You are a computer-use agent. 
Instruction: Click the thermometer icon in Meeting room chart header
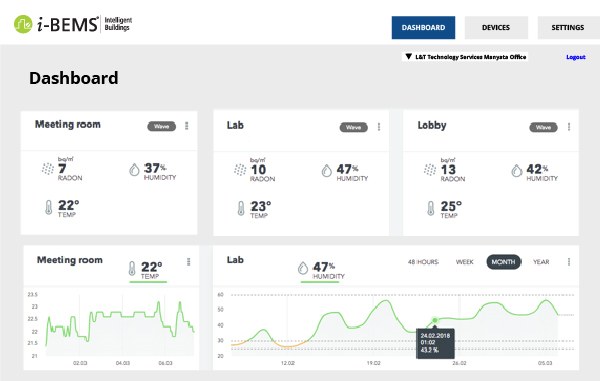tap(132, 269)
